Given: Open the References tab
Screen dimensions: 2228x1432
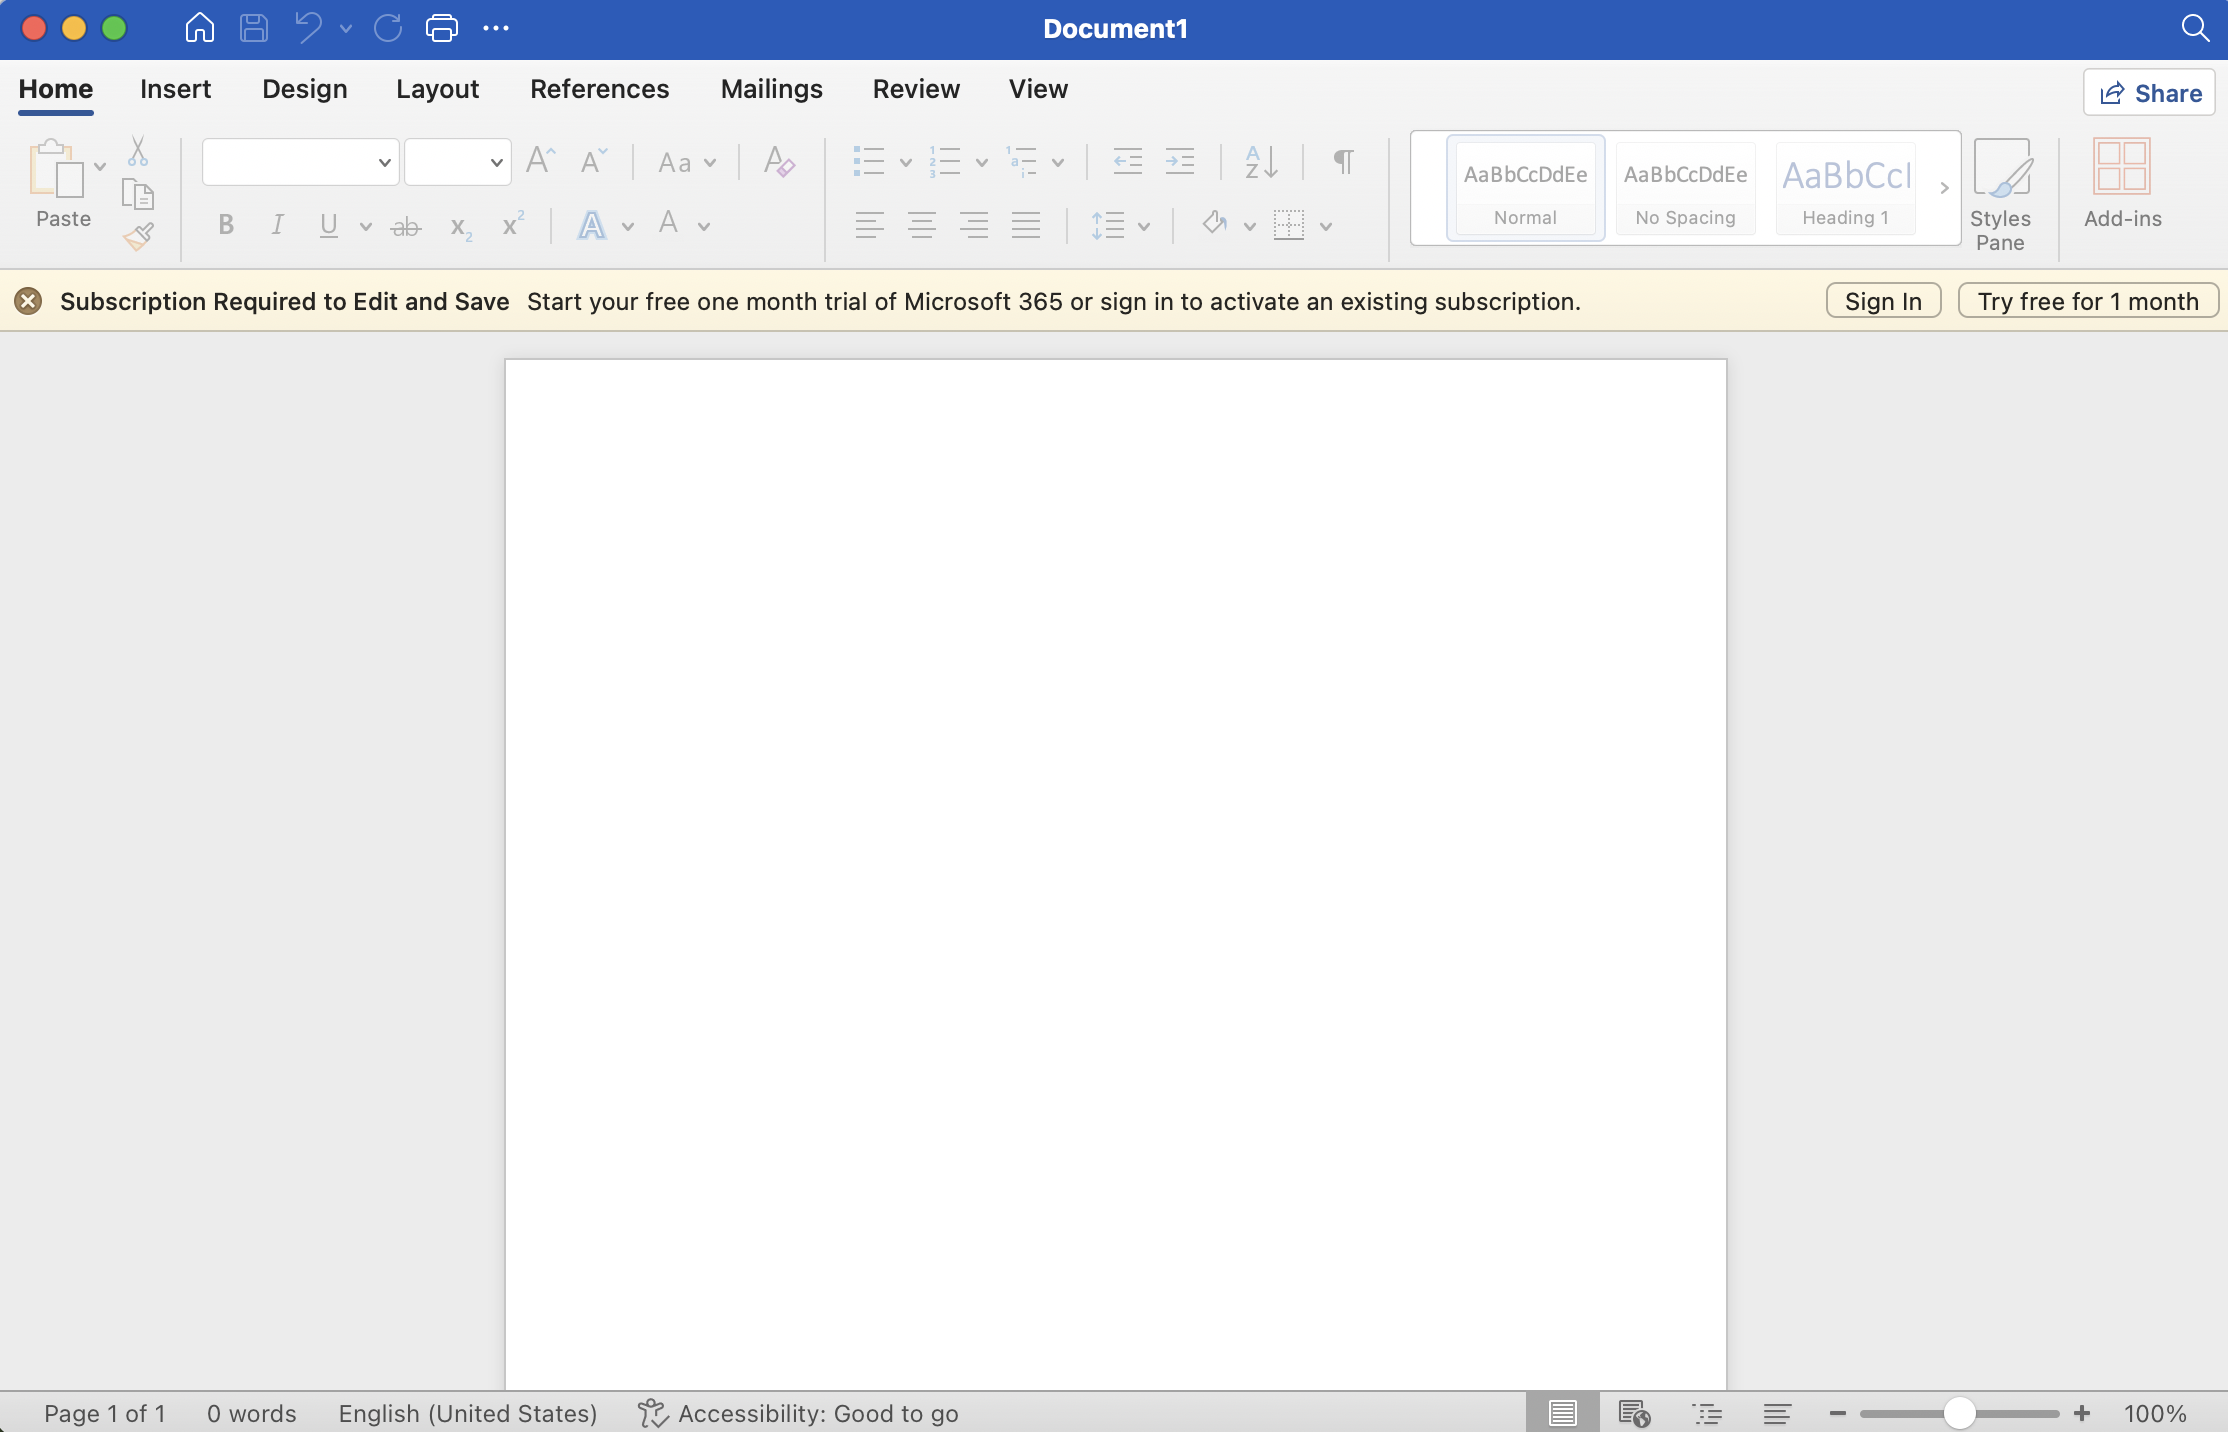Looking at the screenshot, I should click(599, 89).
